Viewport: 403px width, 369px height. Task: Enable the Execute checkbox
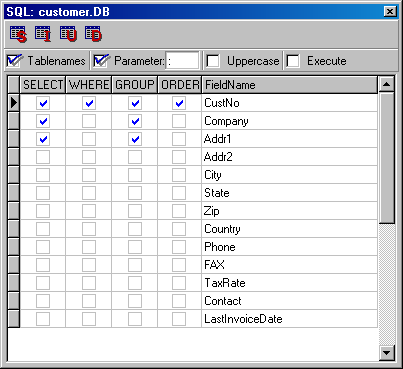tap(293, 61)
